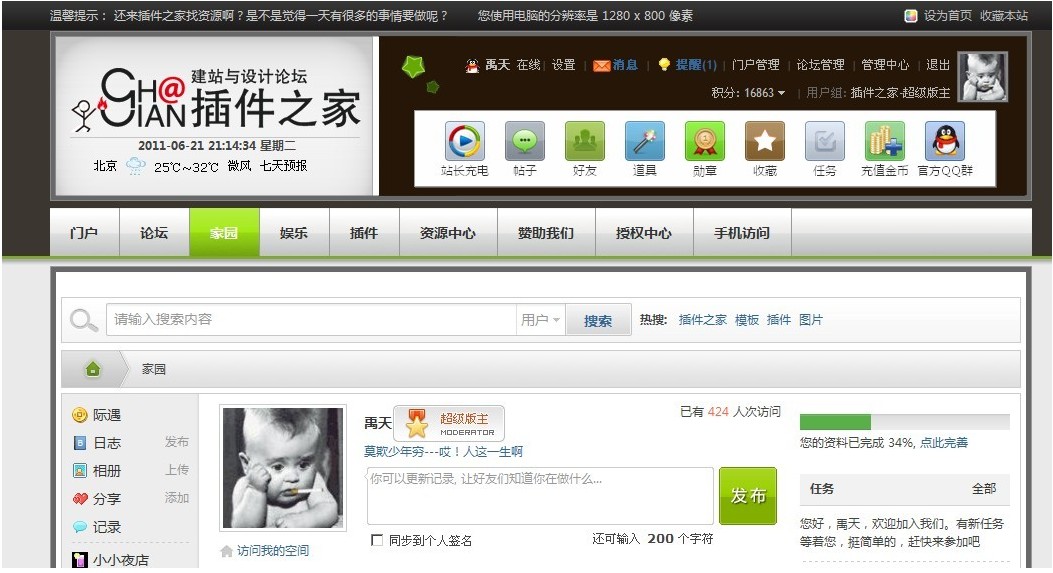This screenshot has height=573, width=1053.
Task: Click the 搜索 search button
Action: (598, 320)
